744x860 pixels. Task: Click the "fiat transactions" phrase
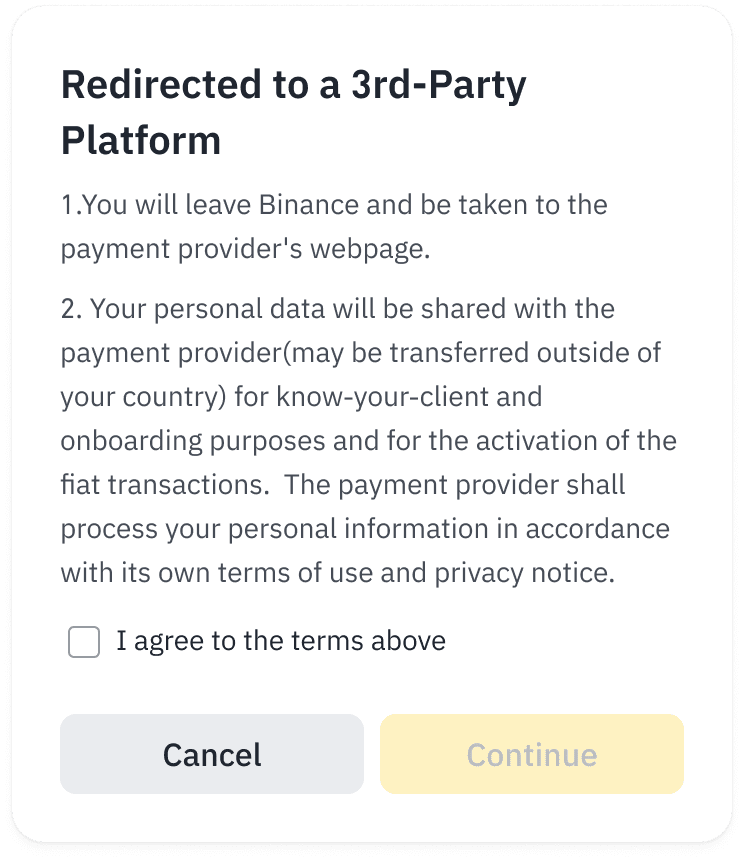pyautogui.click(x=160, y=485)
